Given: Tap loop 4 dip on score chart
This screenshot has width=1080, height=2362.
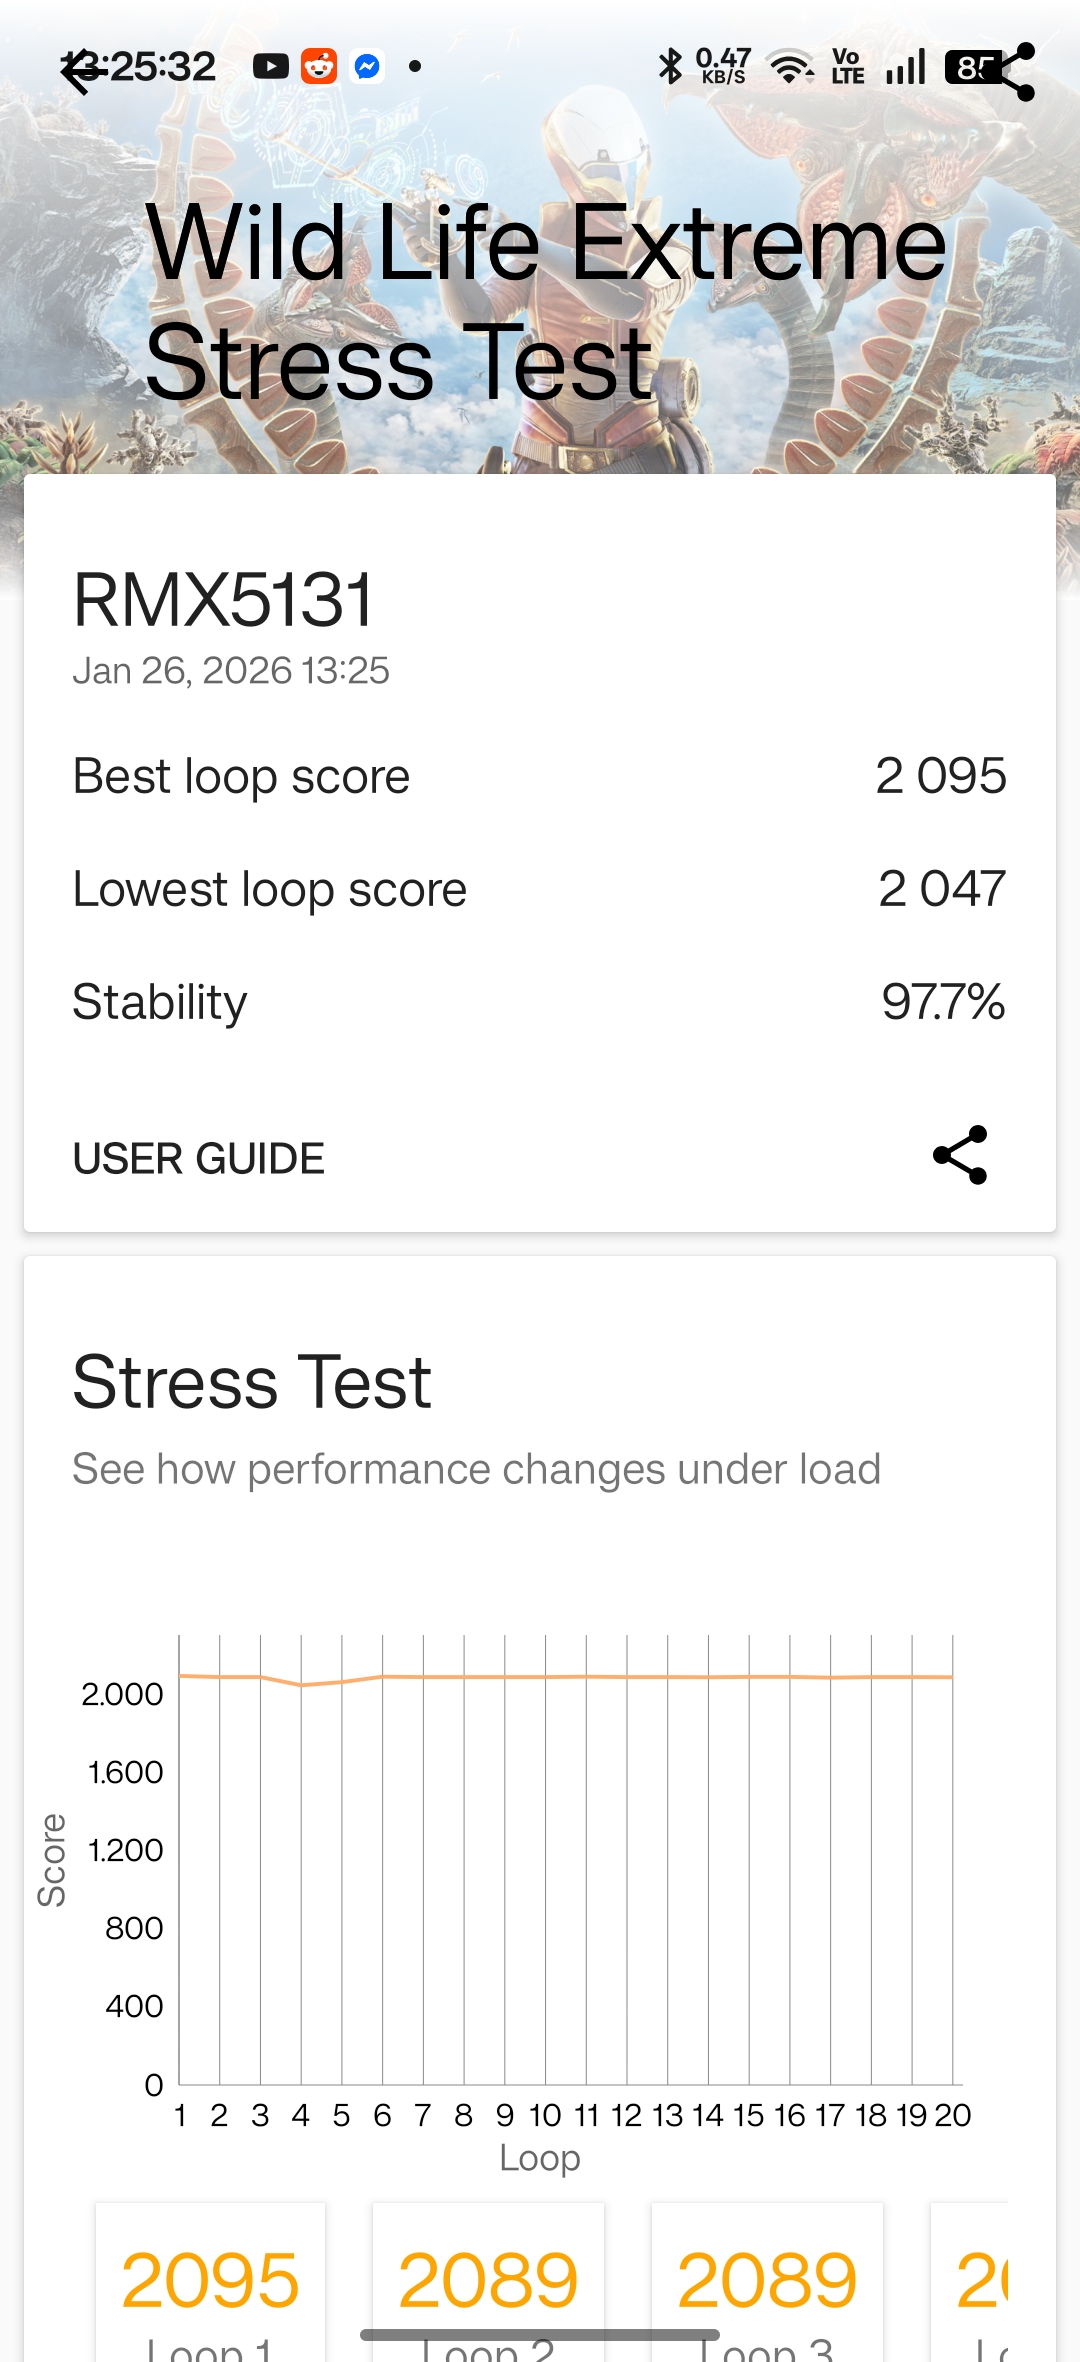Looking at the screenshot, I should pyautogui.click(x=301, y=1685).
